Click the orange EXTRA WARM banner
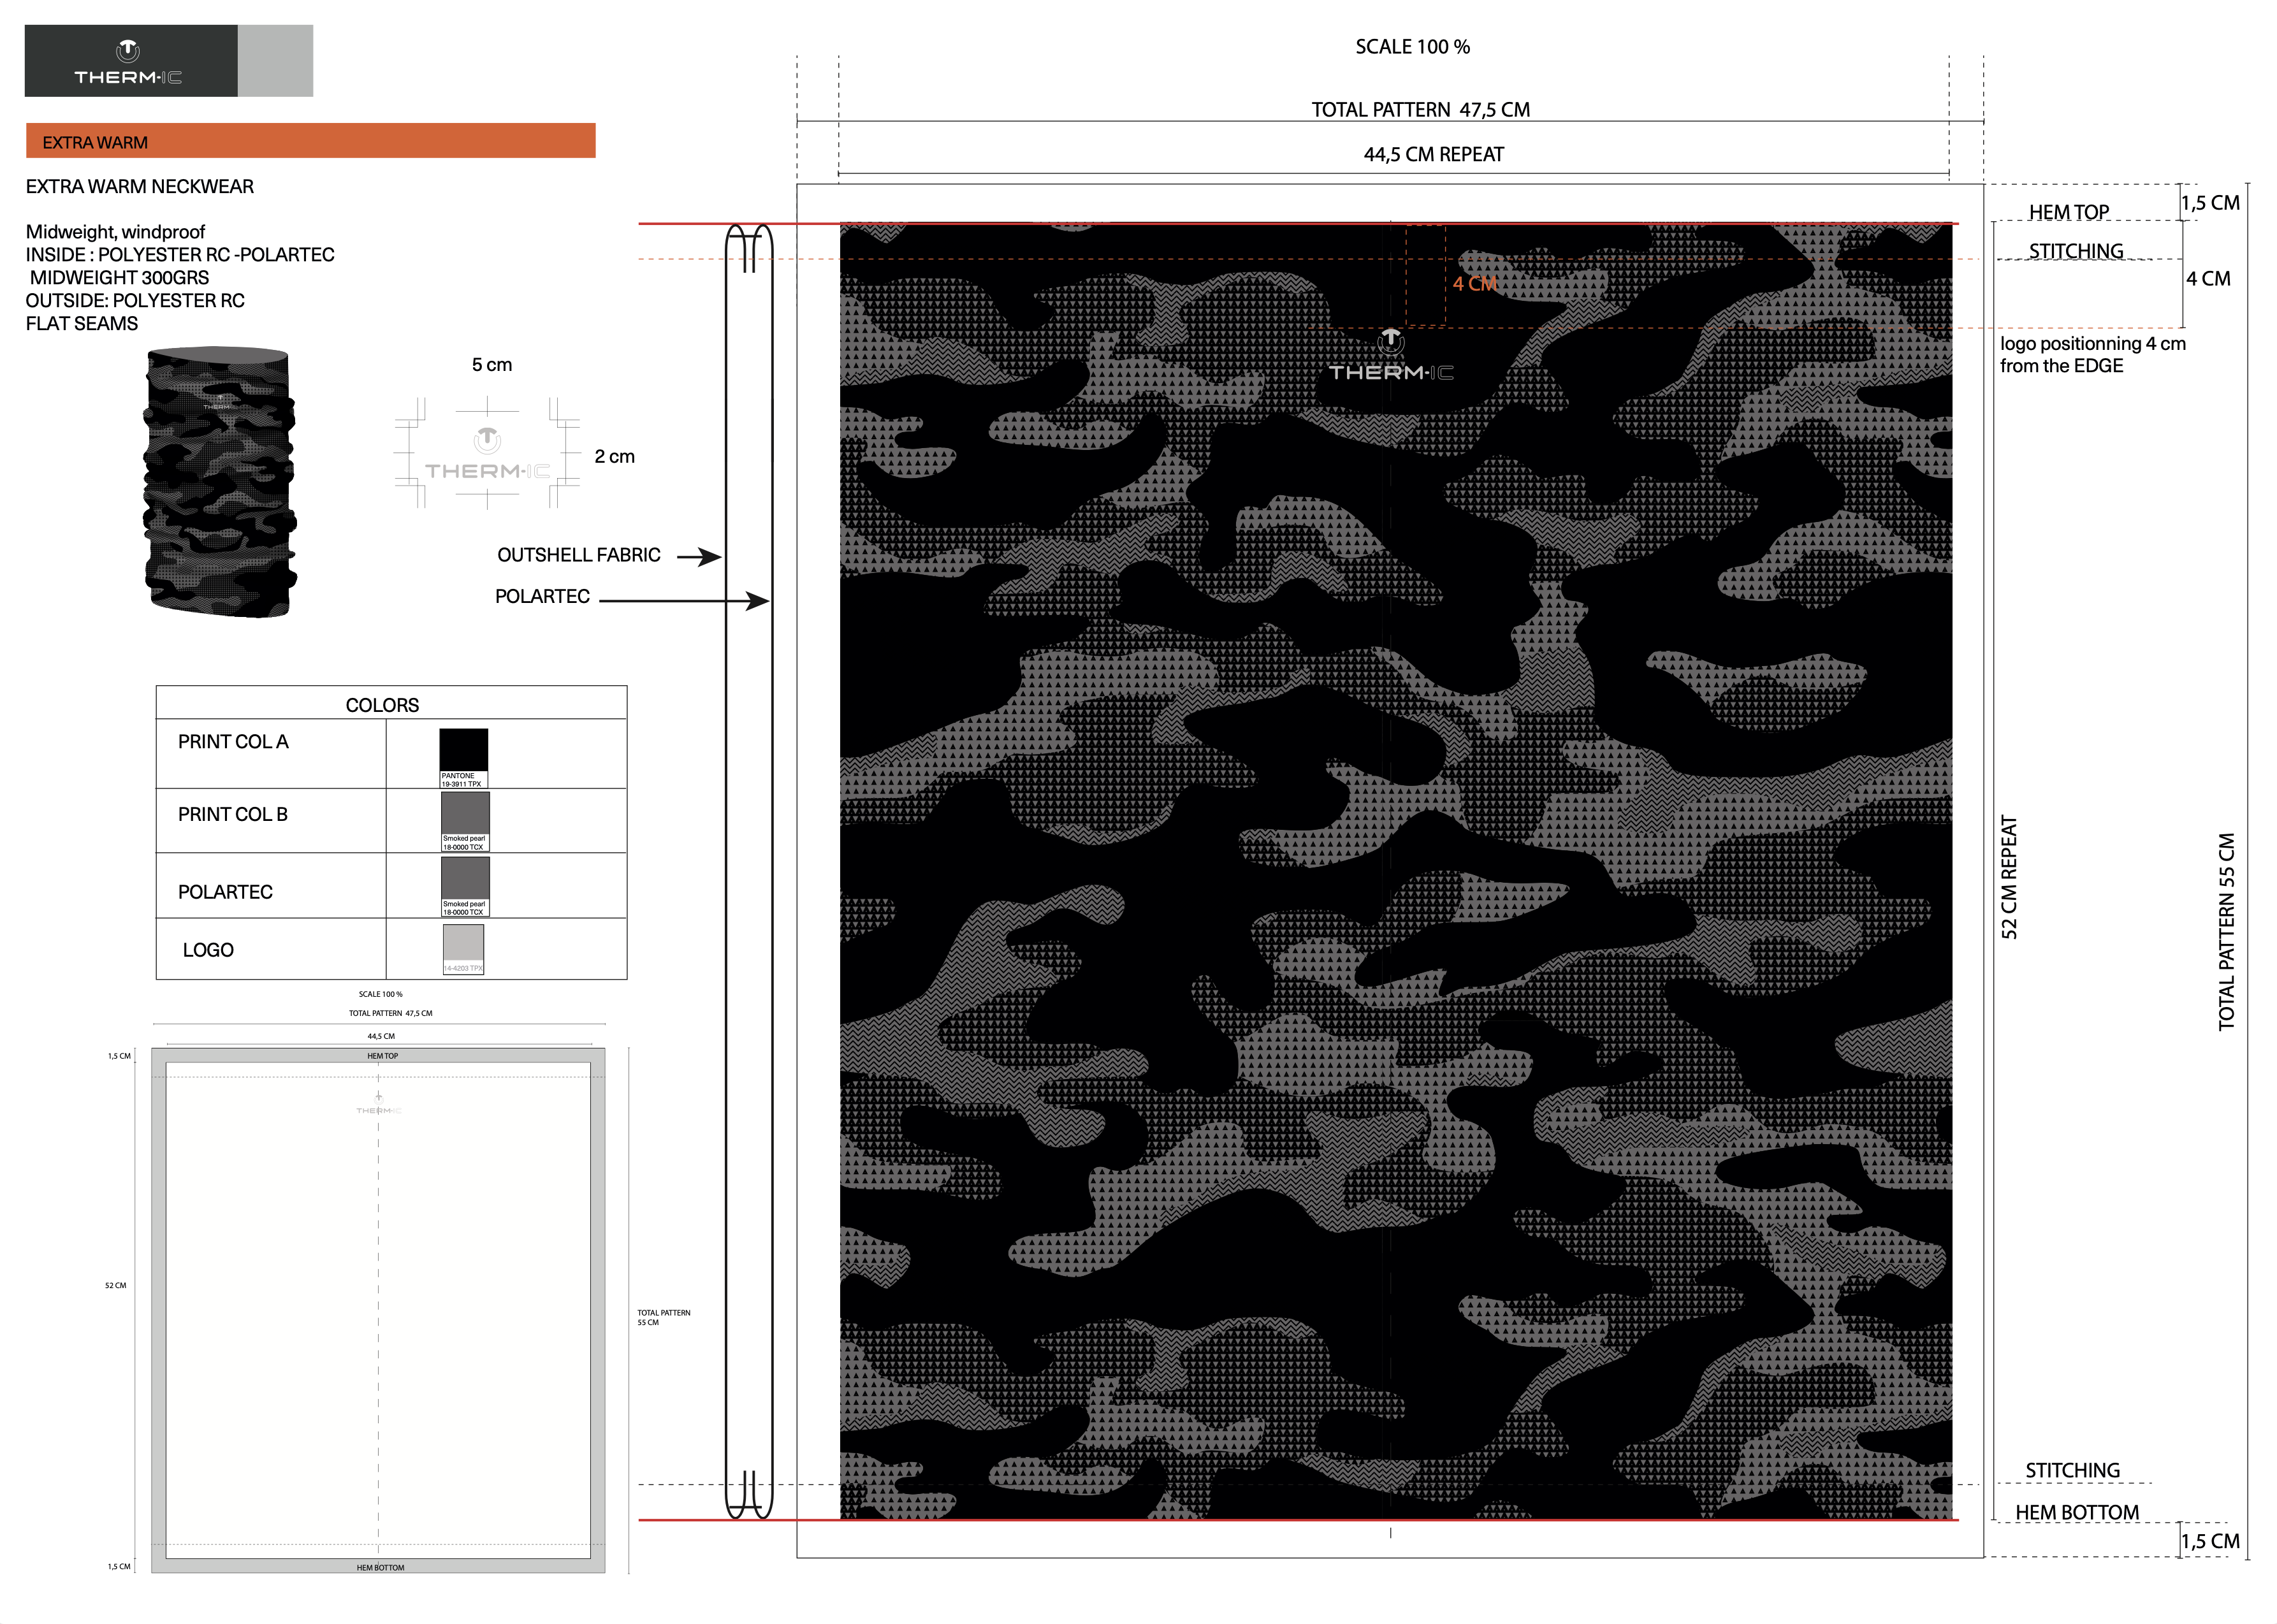The height and width of the screenshot is (1624, 2277). (310, 141)
